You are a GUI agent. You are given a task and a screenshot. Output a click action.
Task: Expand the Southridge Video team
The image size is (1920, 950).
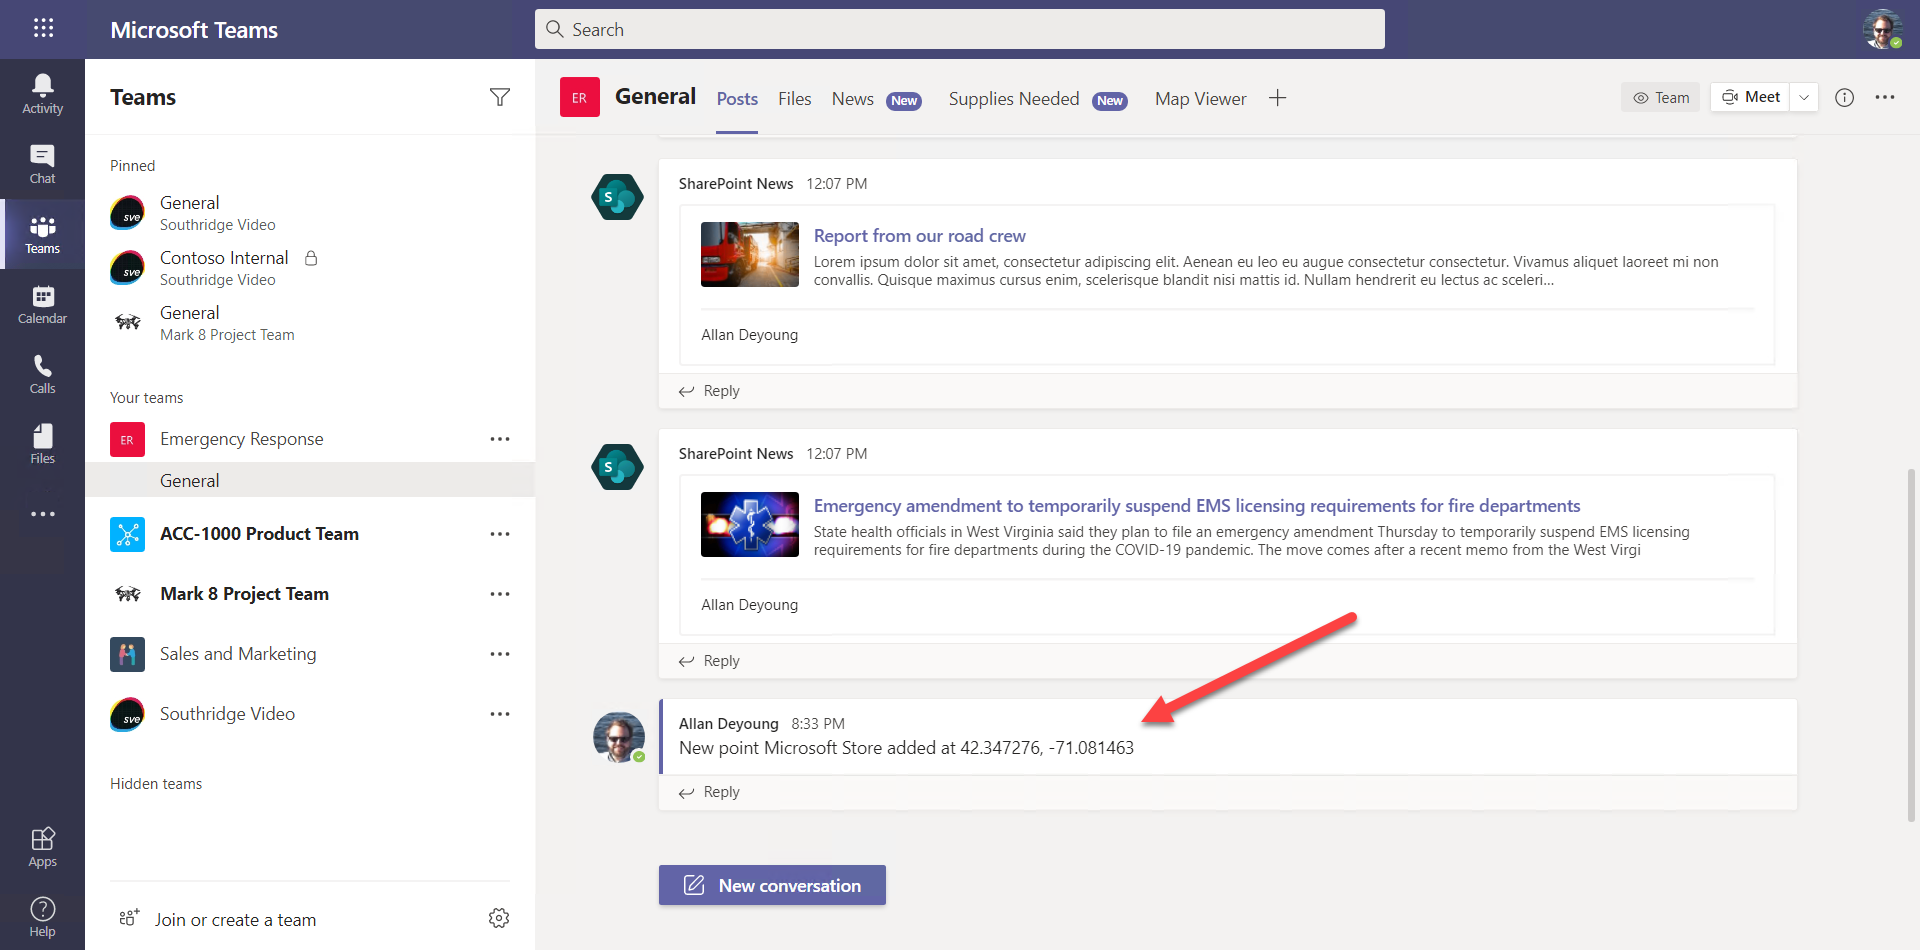227,714
